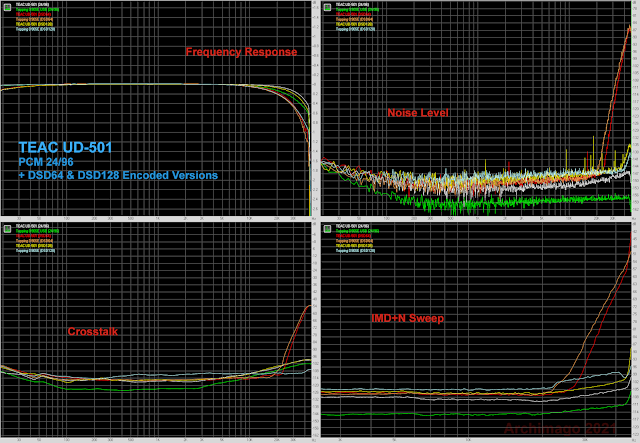This screenshot has width=640, height=443.
Task: Select yellow TEAC UD-501 [DSD128] legend in Crosstalk graph
Action: (x=34, y=245)
